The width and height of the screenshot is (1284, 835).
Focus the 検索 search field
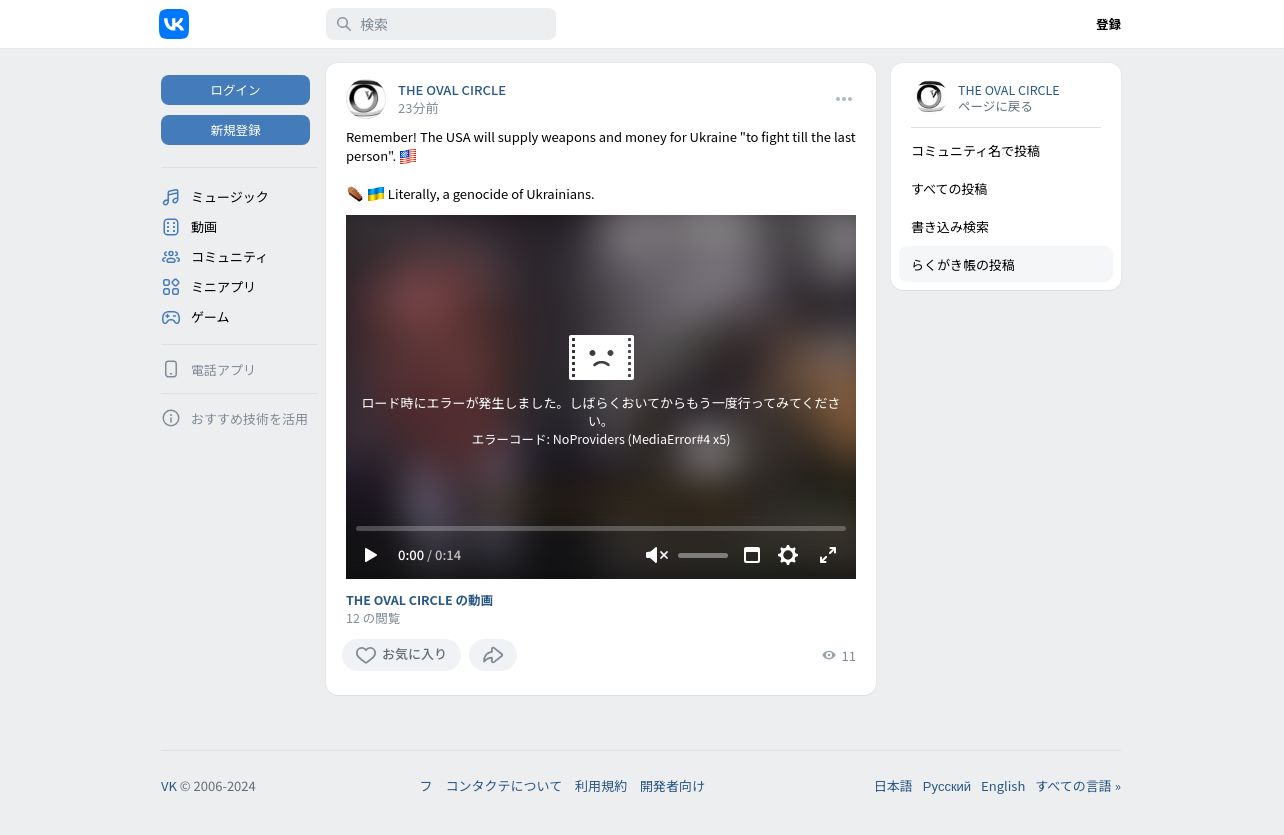[x=441, y=24]
